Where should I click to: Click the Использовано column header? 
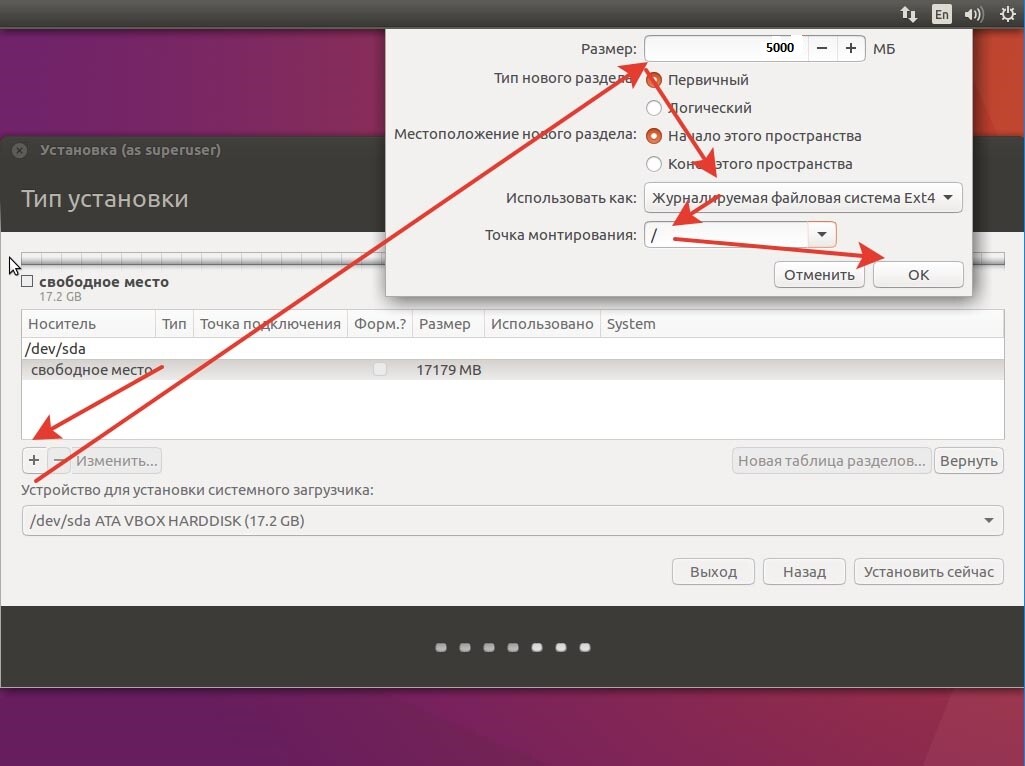[542, 324]
